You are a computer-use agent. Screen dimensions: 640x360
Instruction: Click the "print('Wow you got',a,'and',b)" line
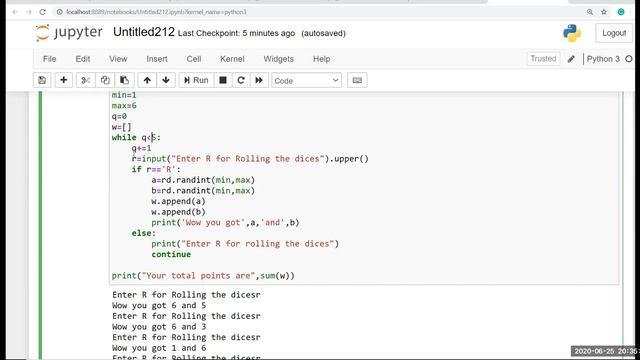click(x=225, y=222)
